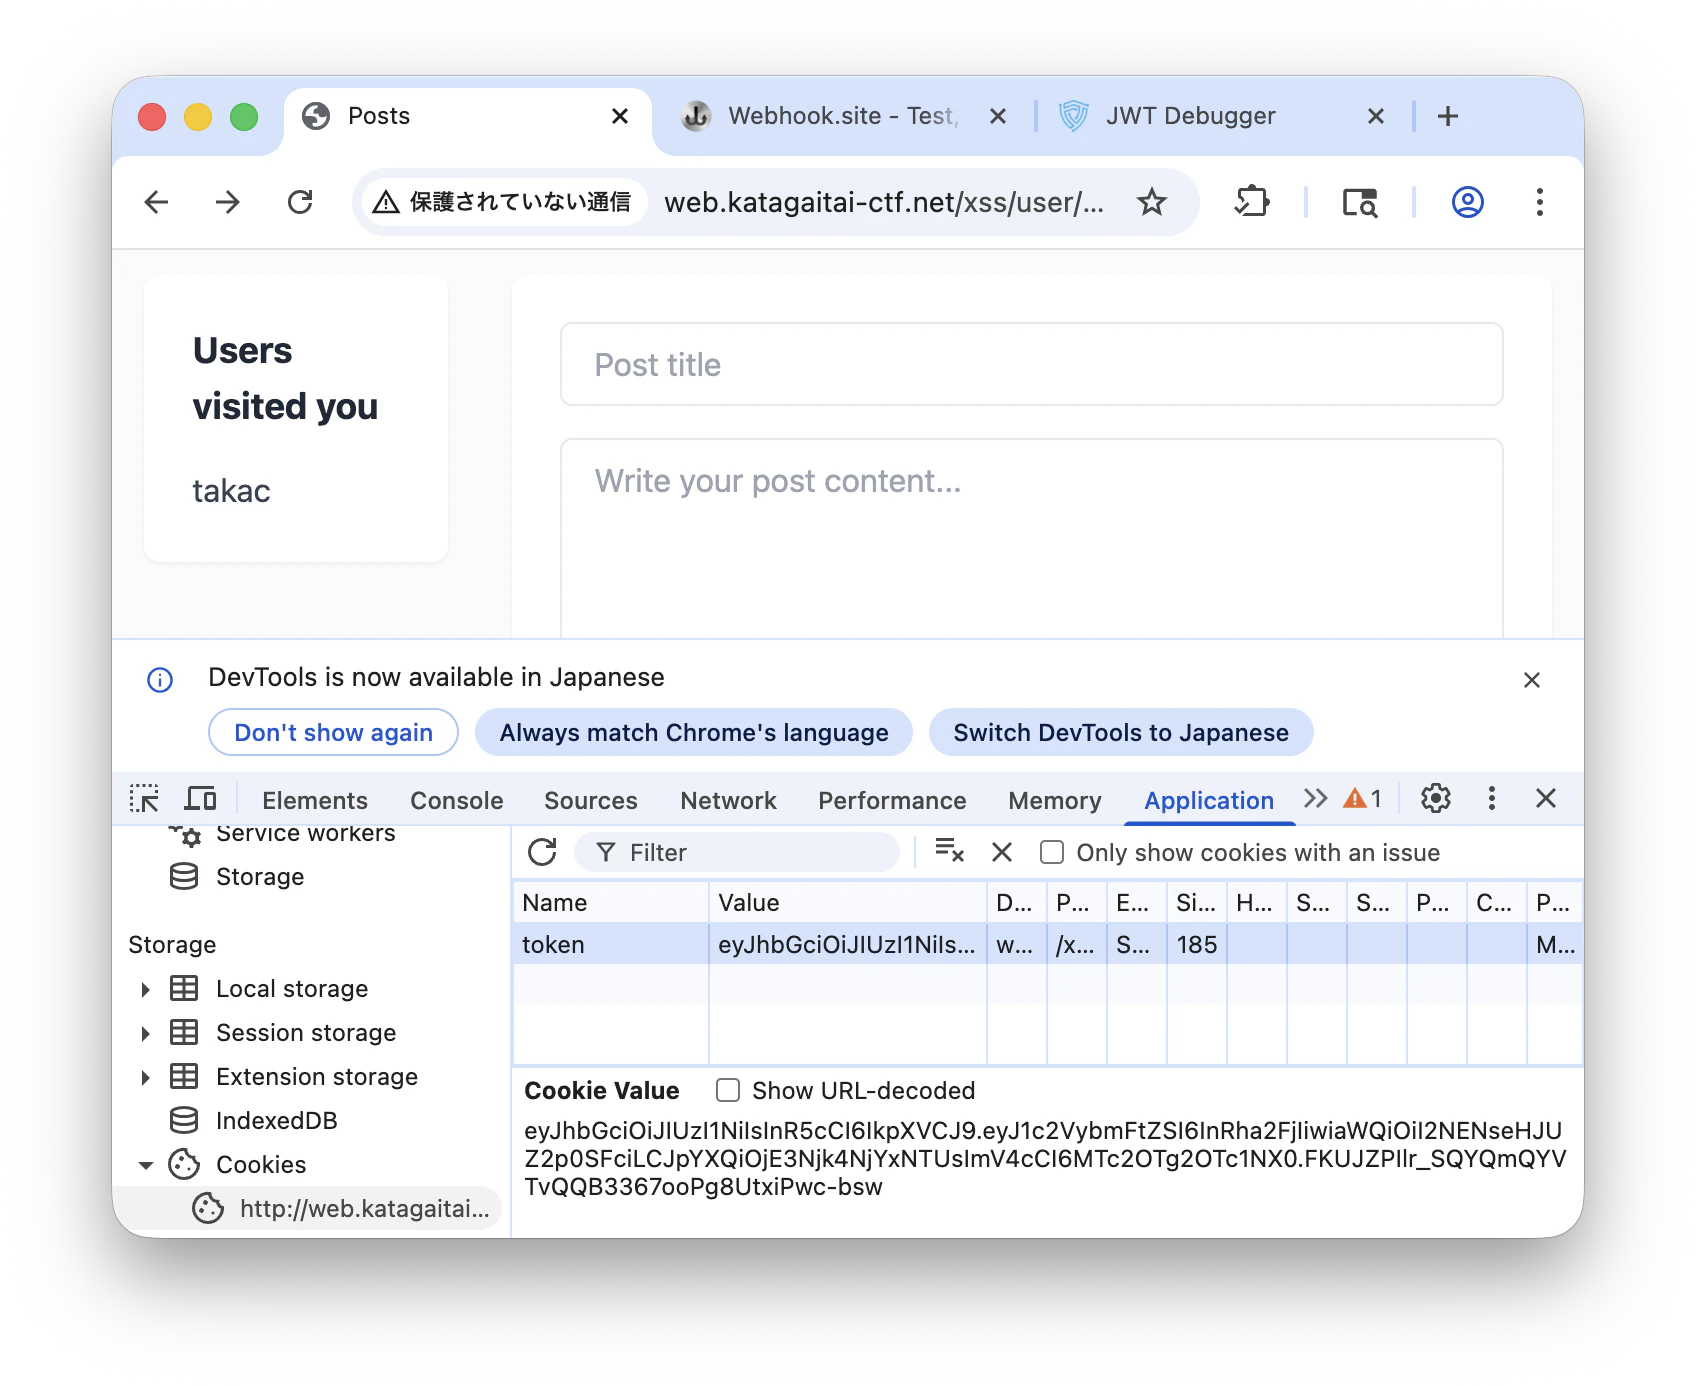1696x1386 pixels.
Task: Click the address bar URL
Action: point(884,202)
